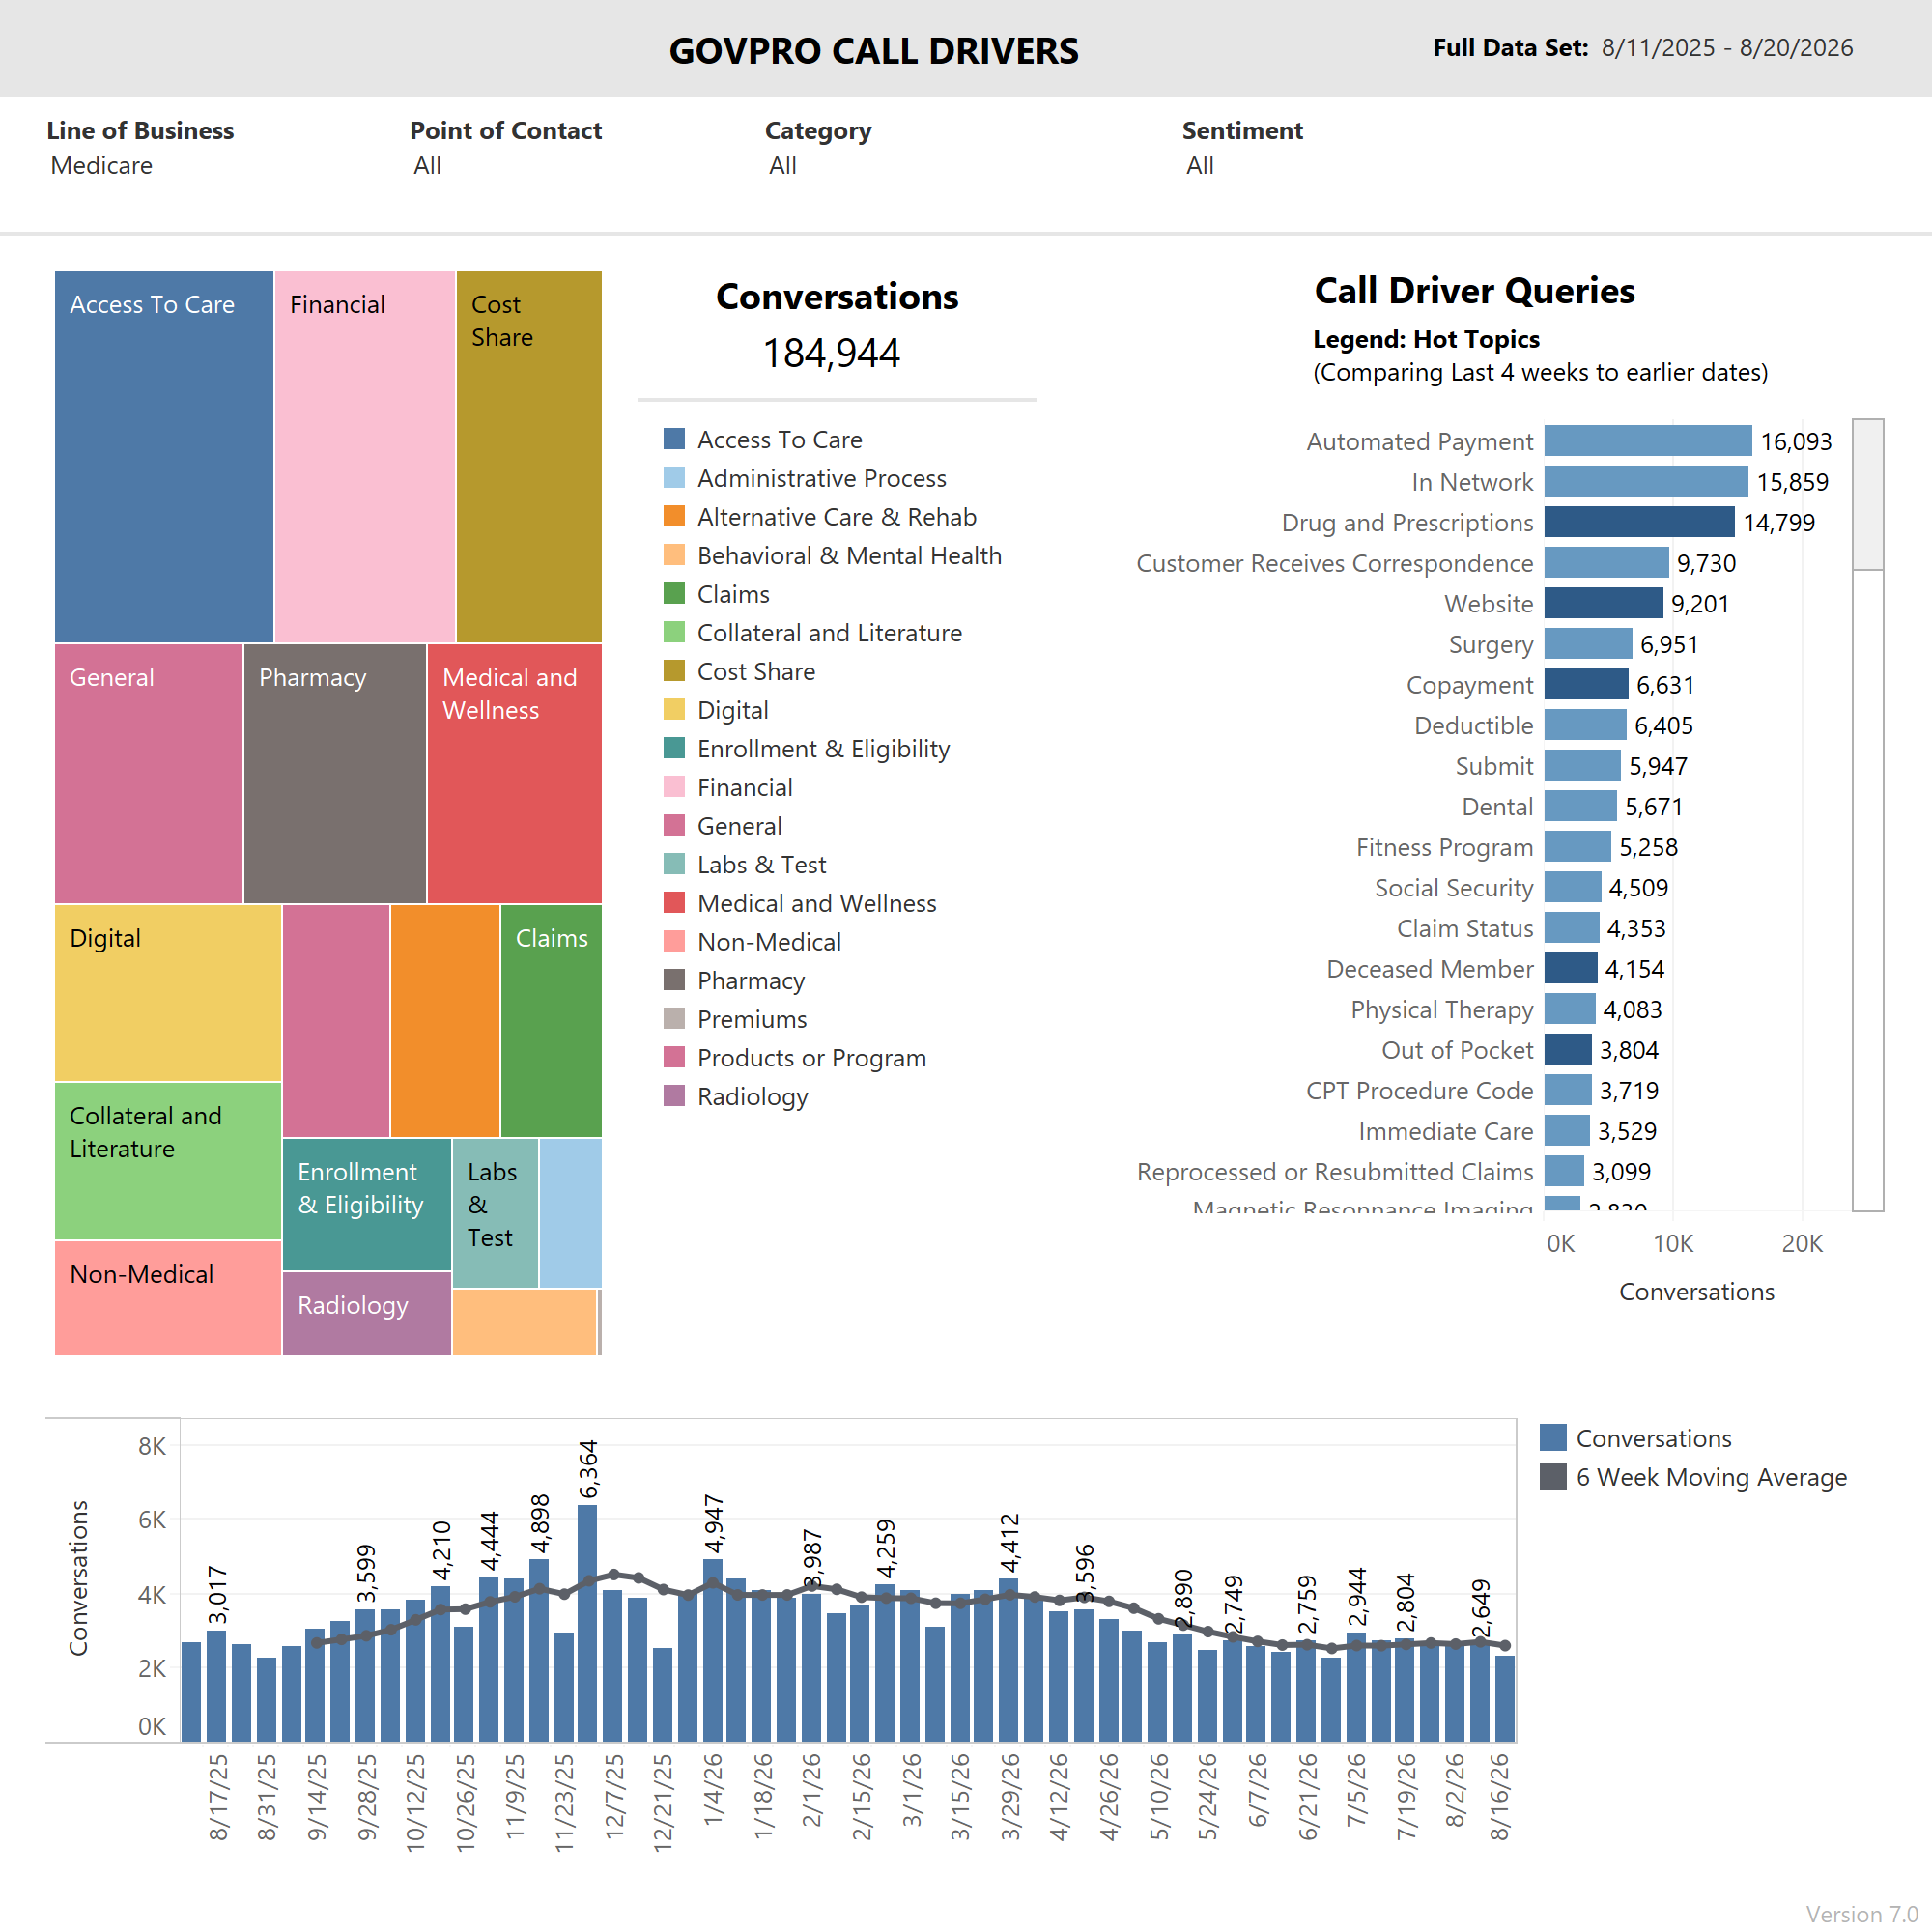Click the Conversations legend swatch by weekly chart
Image resolution: width=1932 pixels, height=1932 pixels.
click(1552, 1437)
